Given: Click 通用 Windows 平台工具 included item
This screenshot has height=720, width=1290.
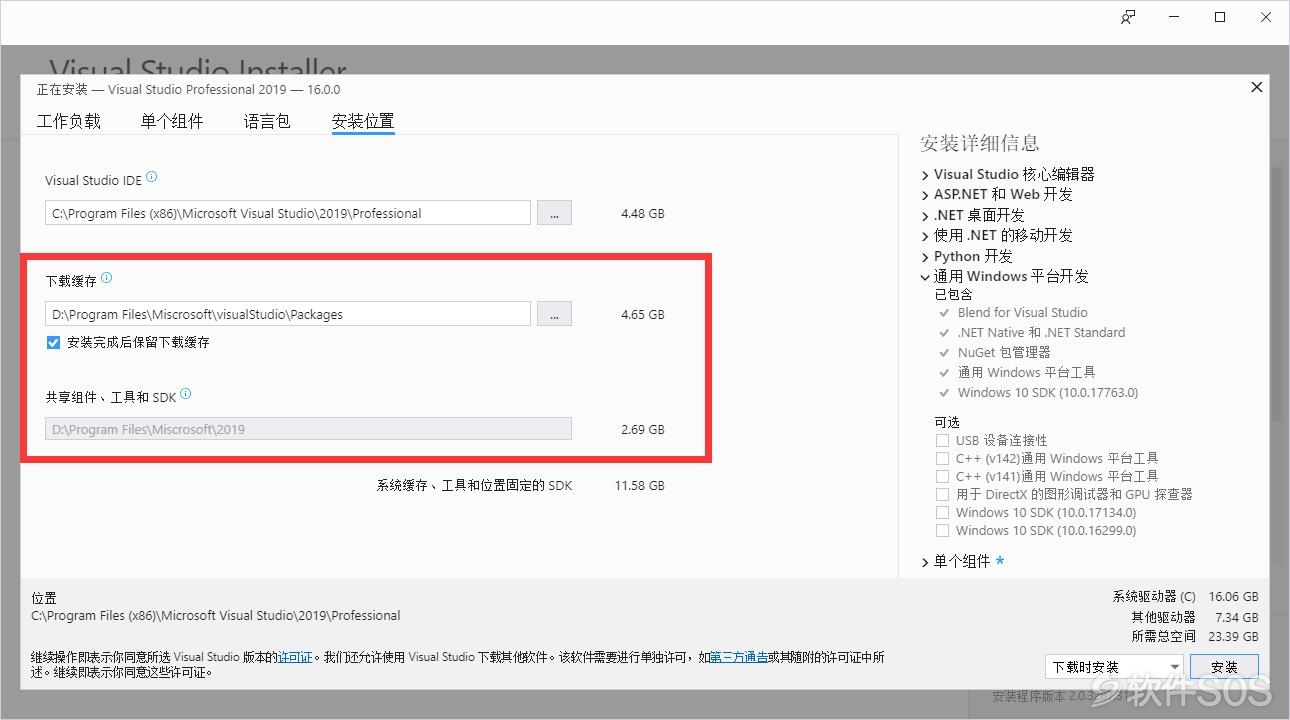Looking at the screenshot, I should pyautogui.click(x=1027, y=372).
